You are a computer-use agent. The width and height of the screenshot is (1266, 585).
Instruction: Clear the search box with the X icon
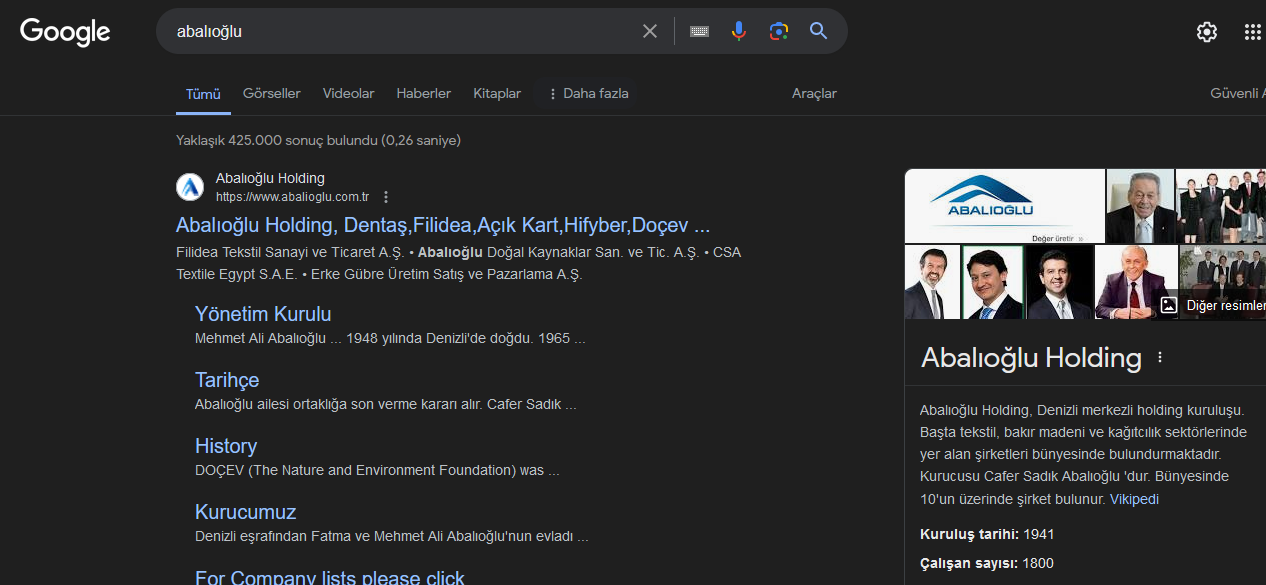click(650, 31)
